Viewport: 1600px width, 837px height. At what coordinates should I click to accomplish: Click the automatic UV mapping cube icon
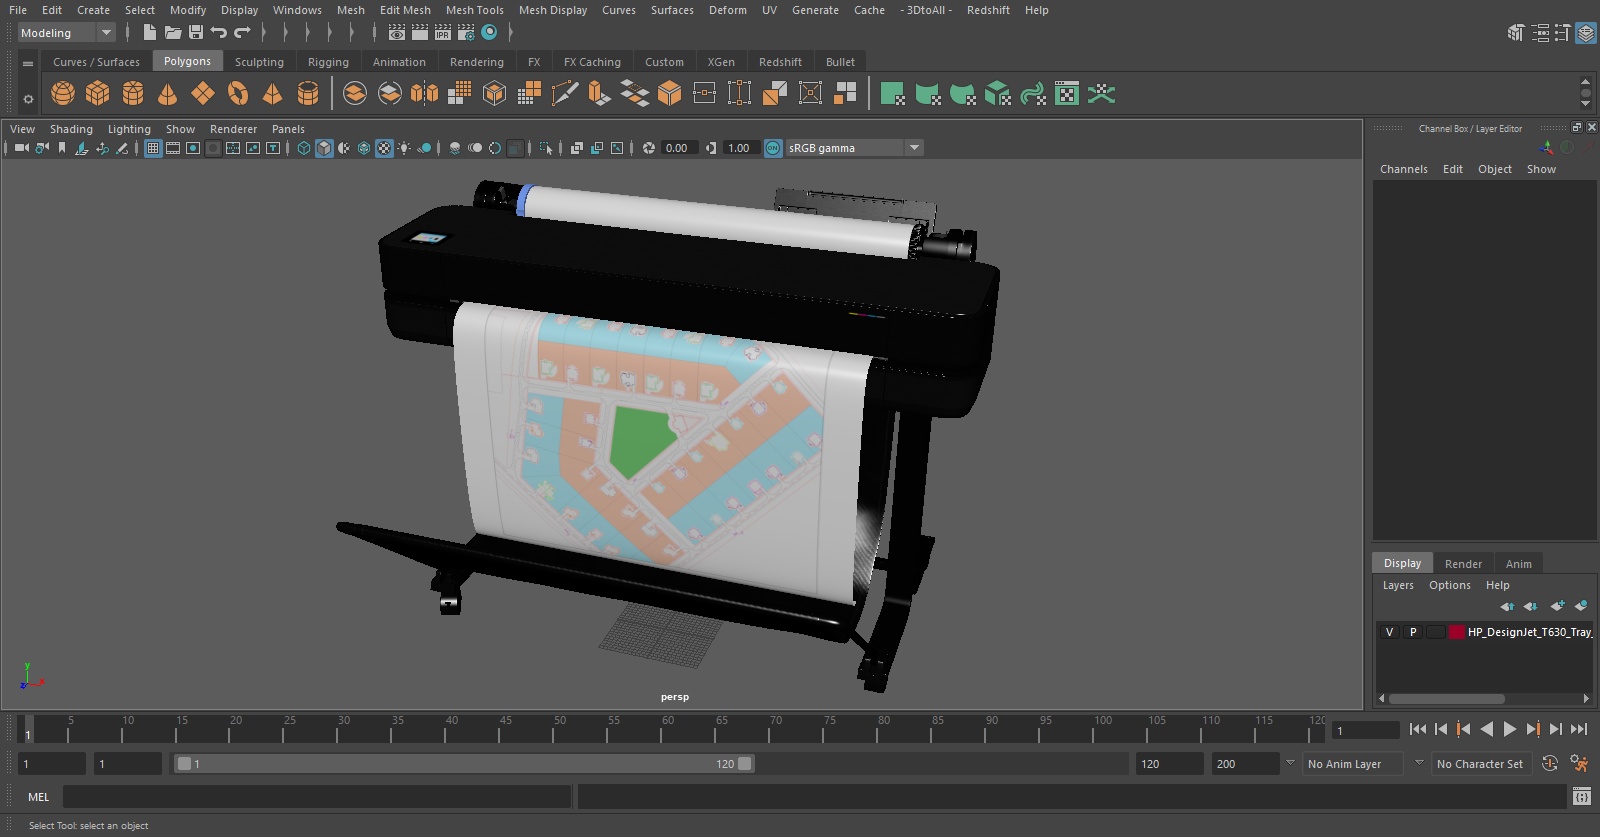coord(998,94)
